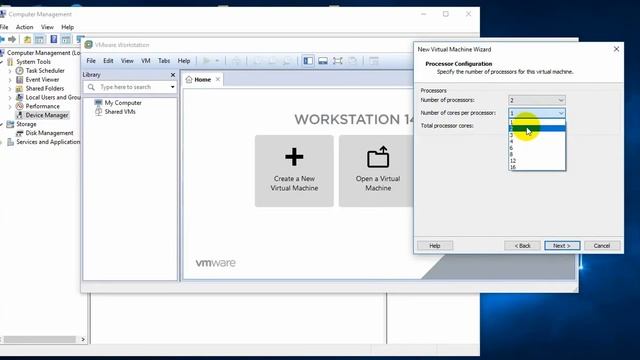Click the VMware Workstation title bar icon
This screenshot has width=640, height=360.
point(88,45)
